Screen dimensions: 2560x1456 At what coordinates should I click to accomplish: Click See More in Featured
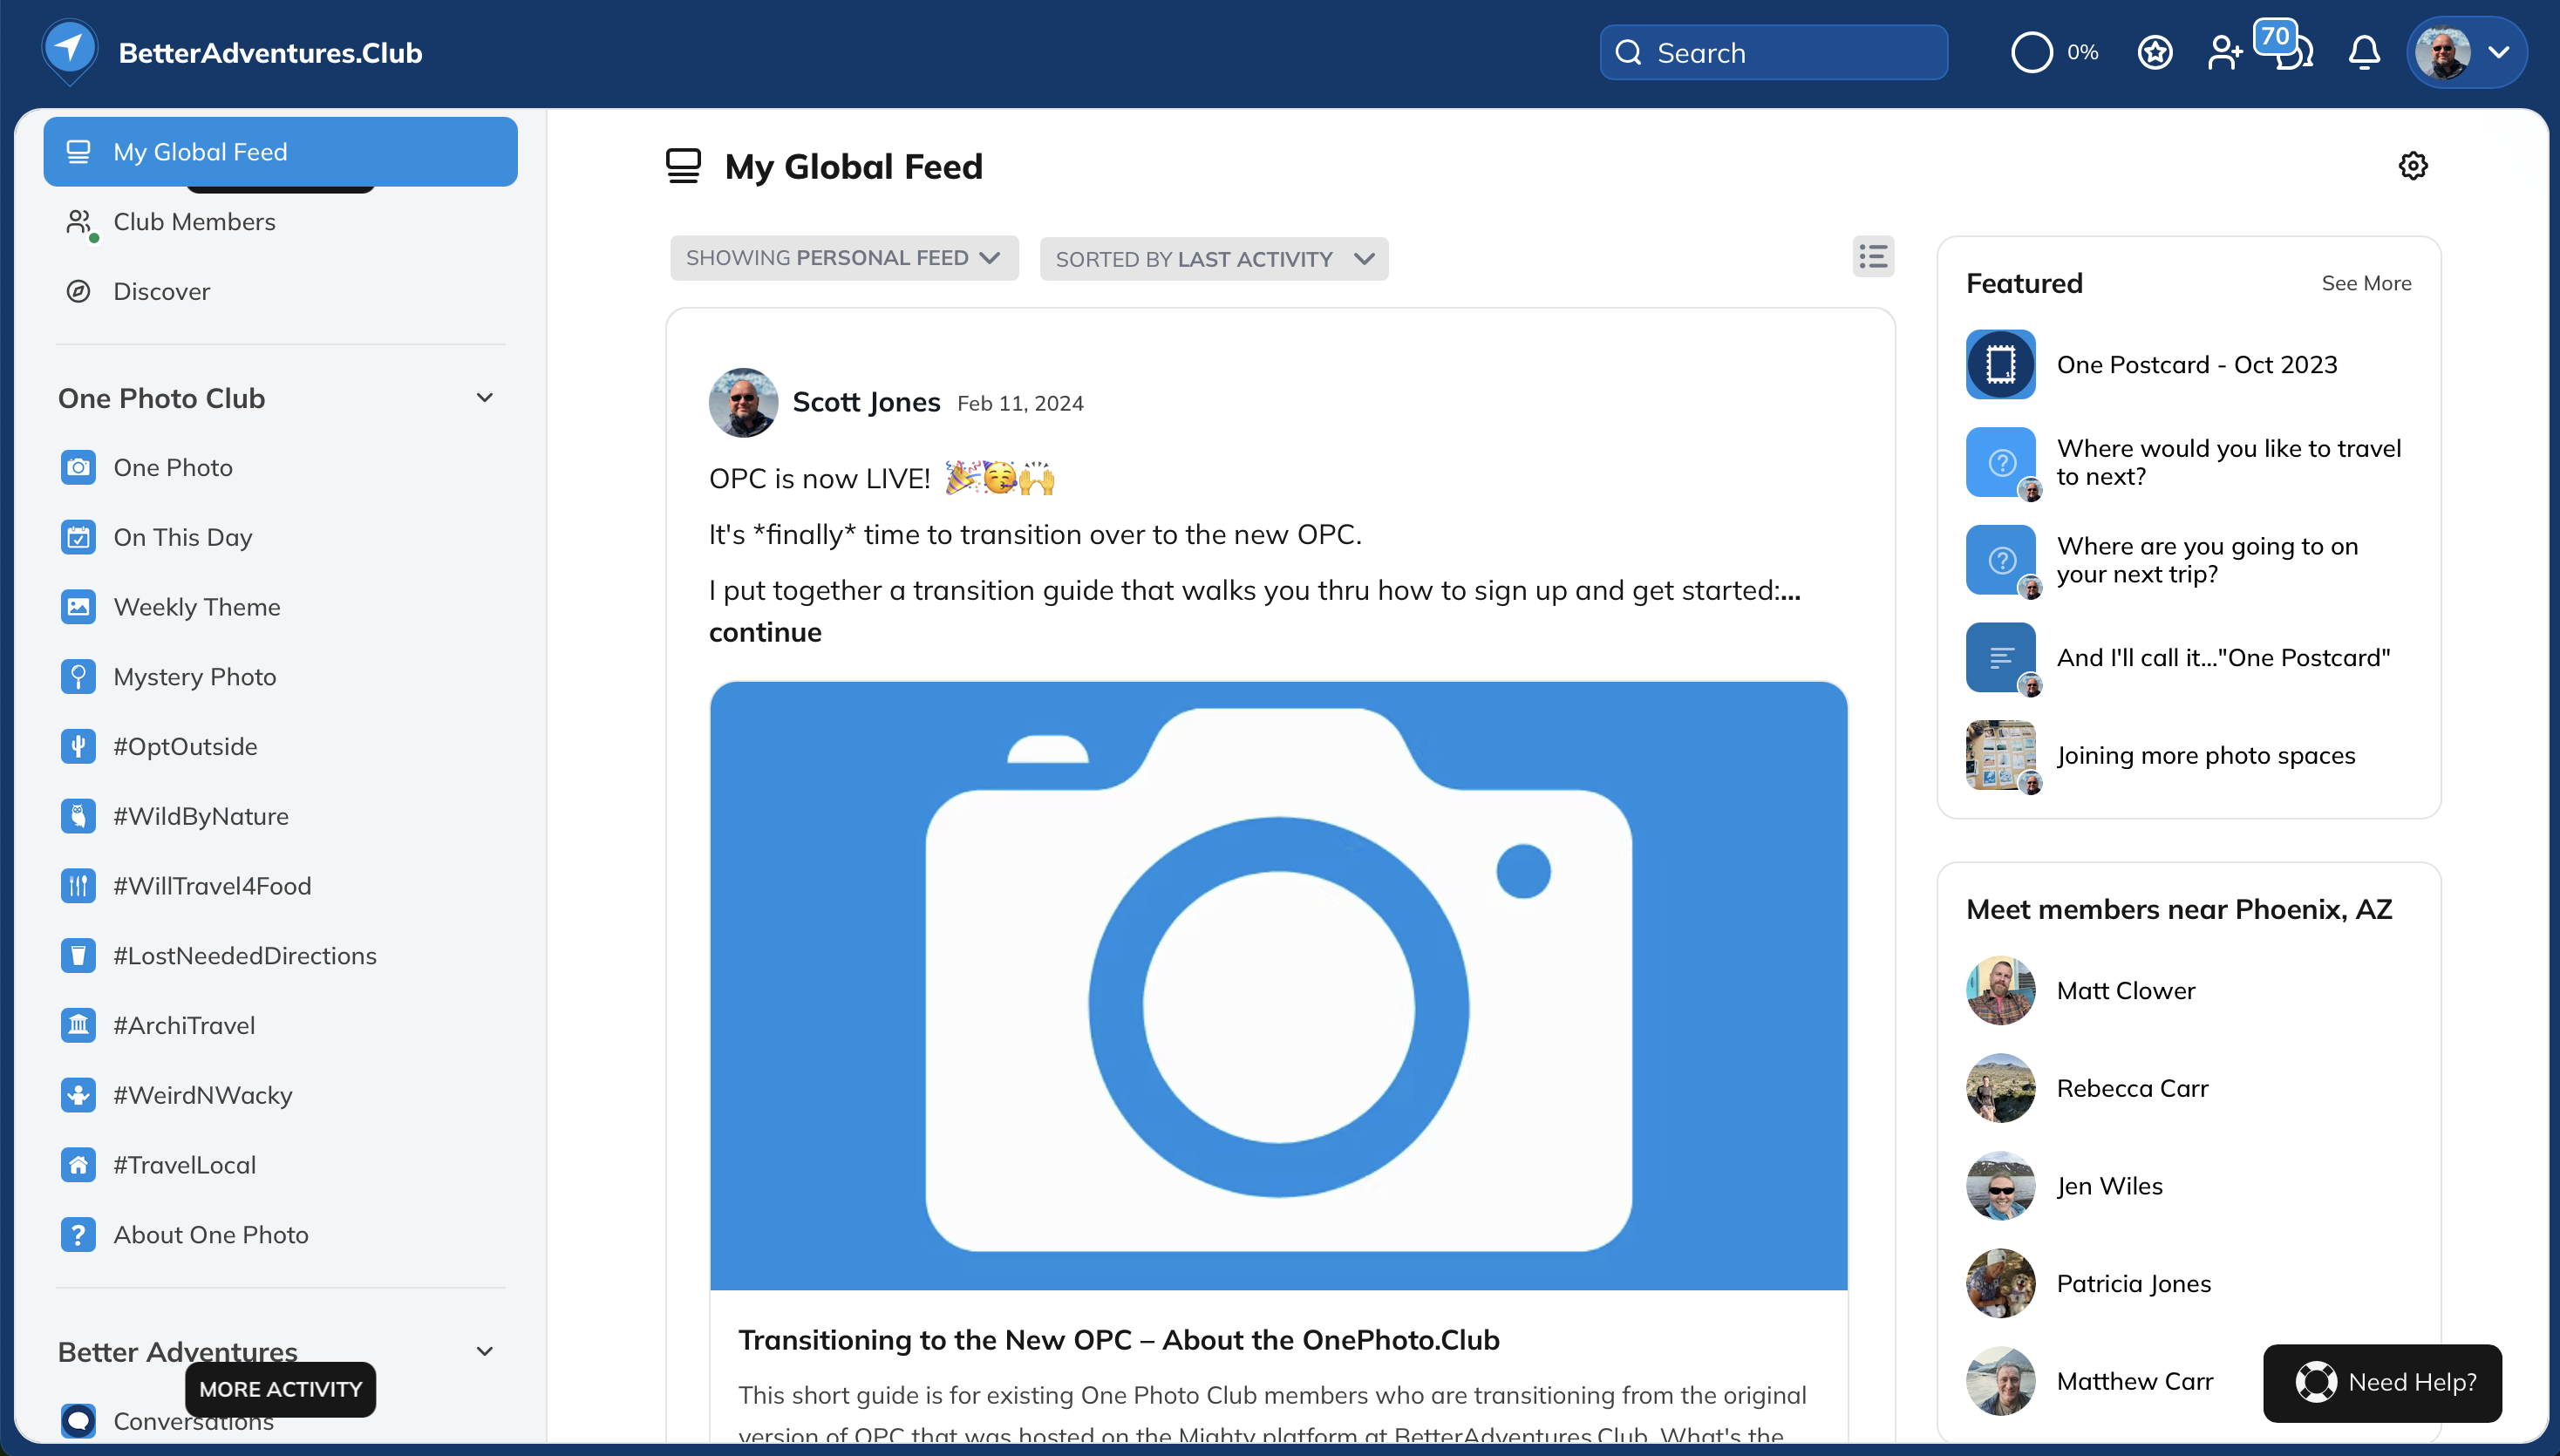2365,284
